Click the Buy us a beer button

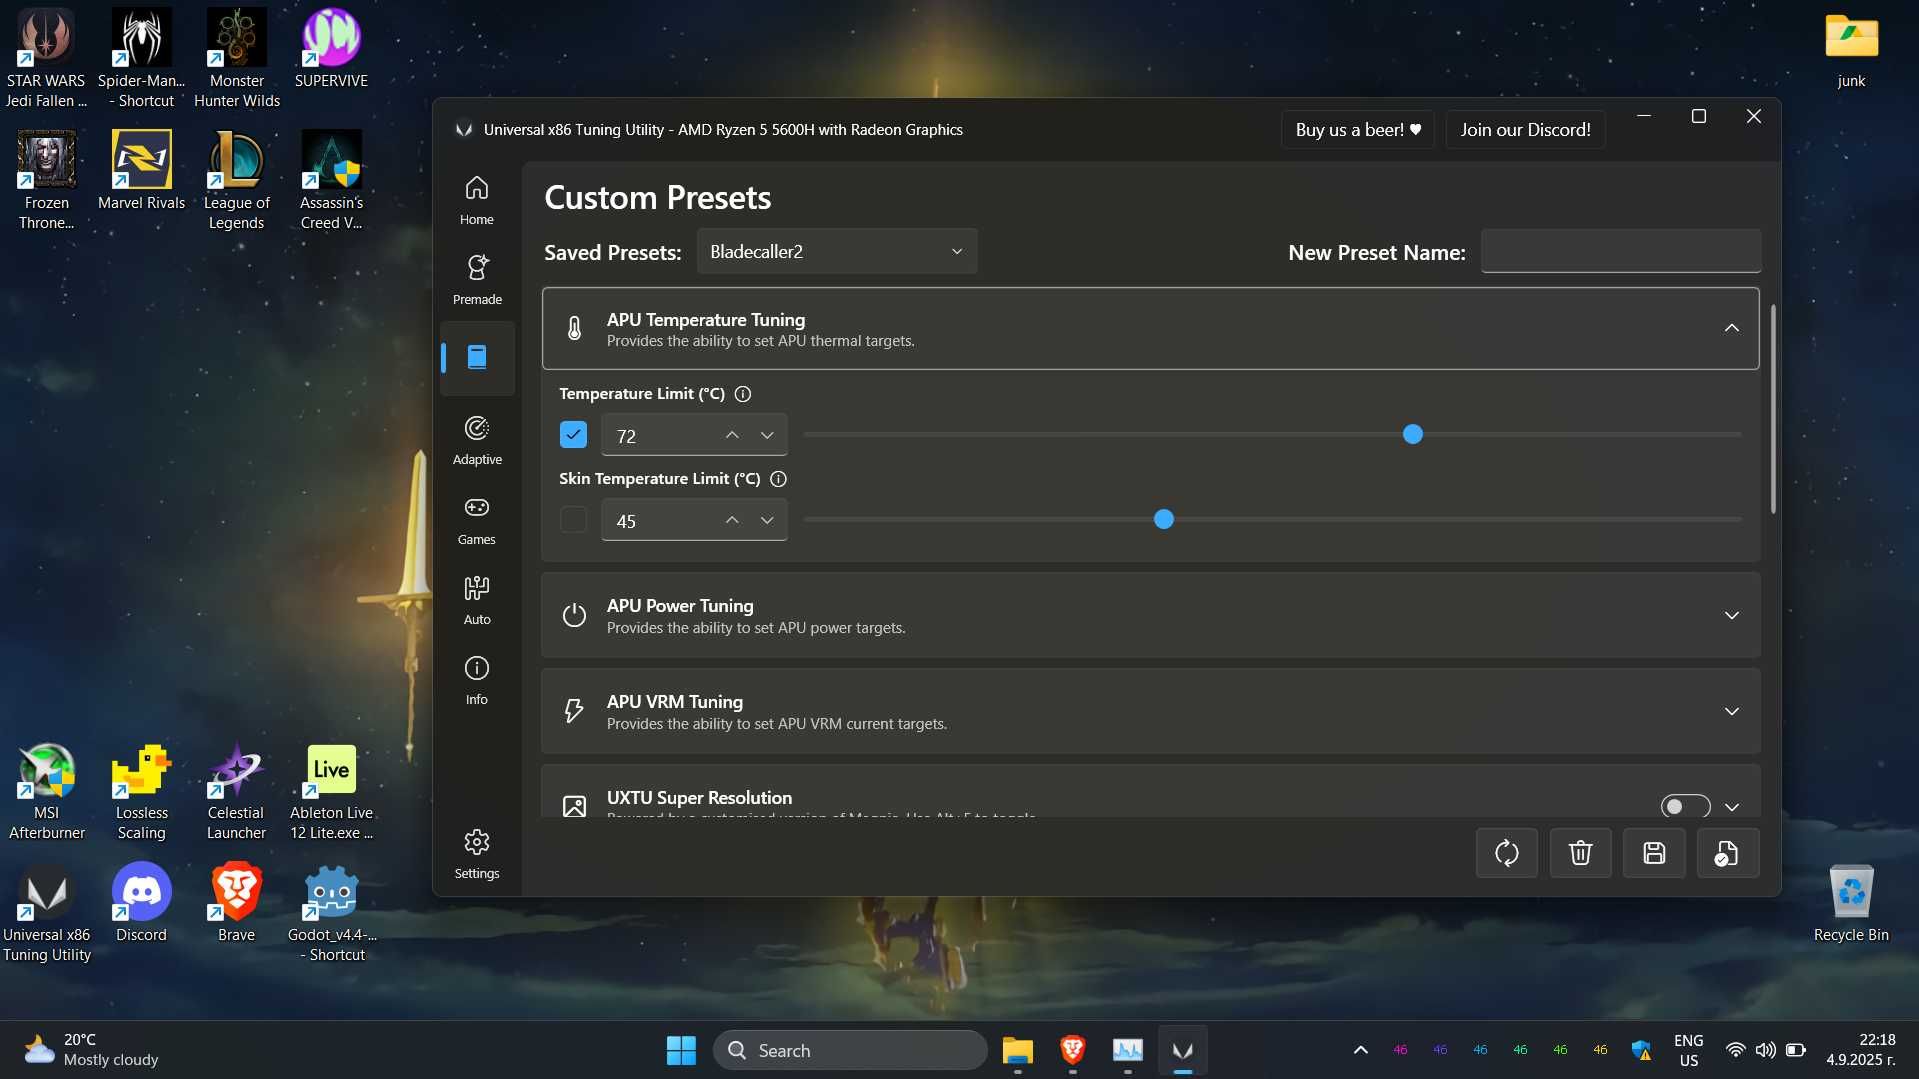point(1357,130)
